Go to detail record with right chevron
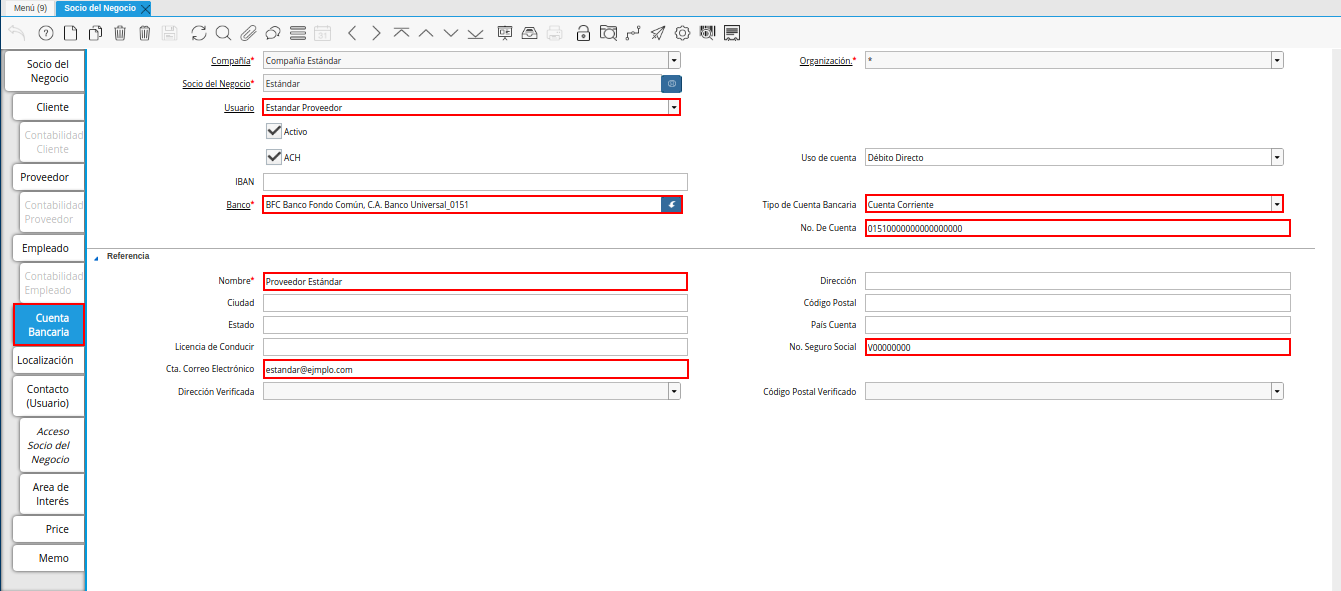1341x591 pixels. click(x=376, y=33)
